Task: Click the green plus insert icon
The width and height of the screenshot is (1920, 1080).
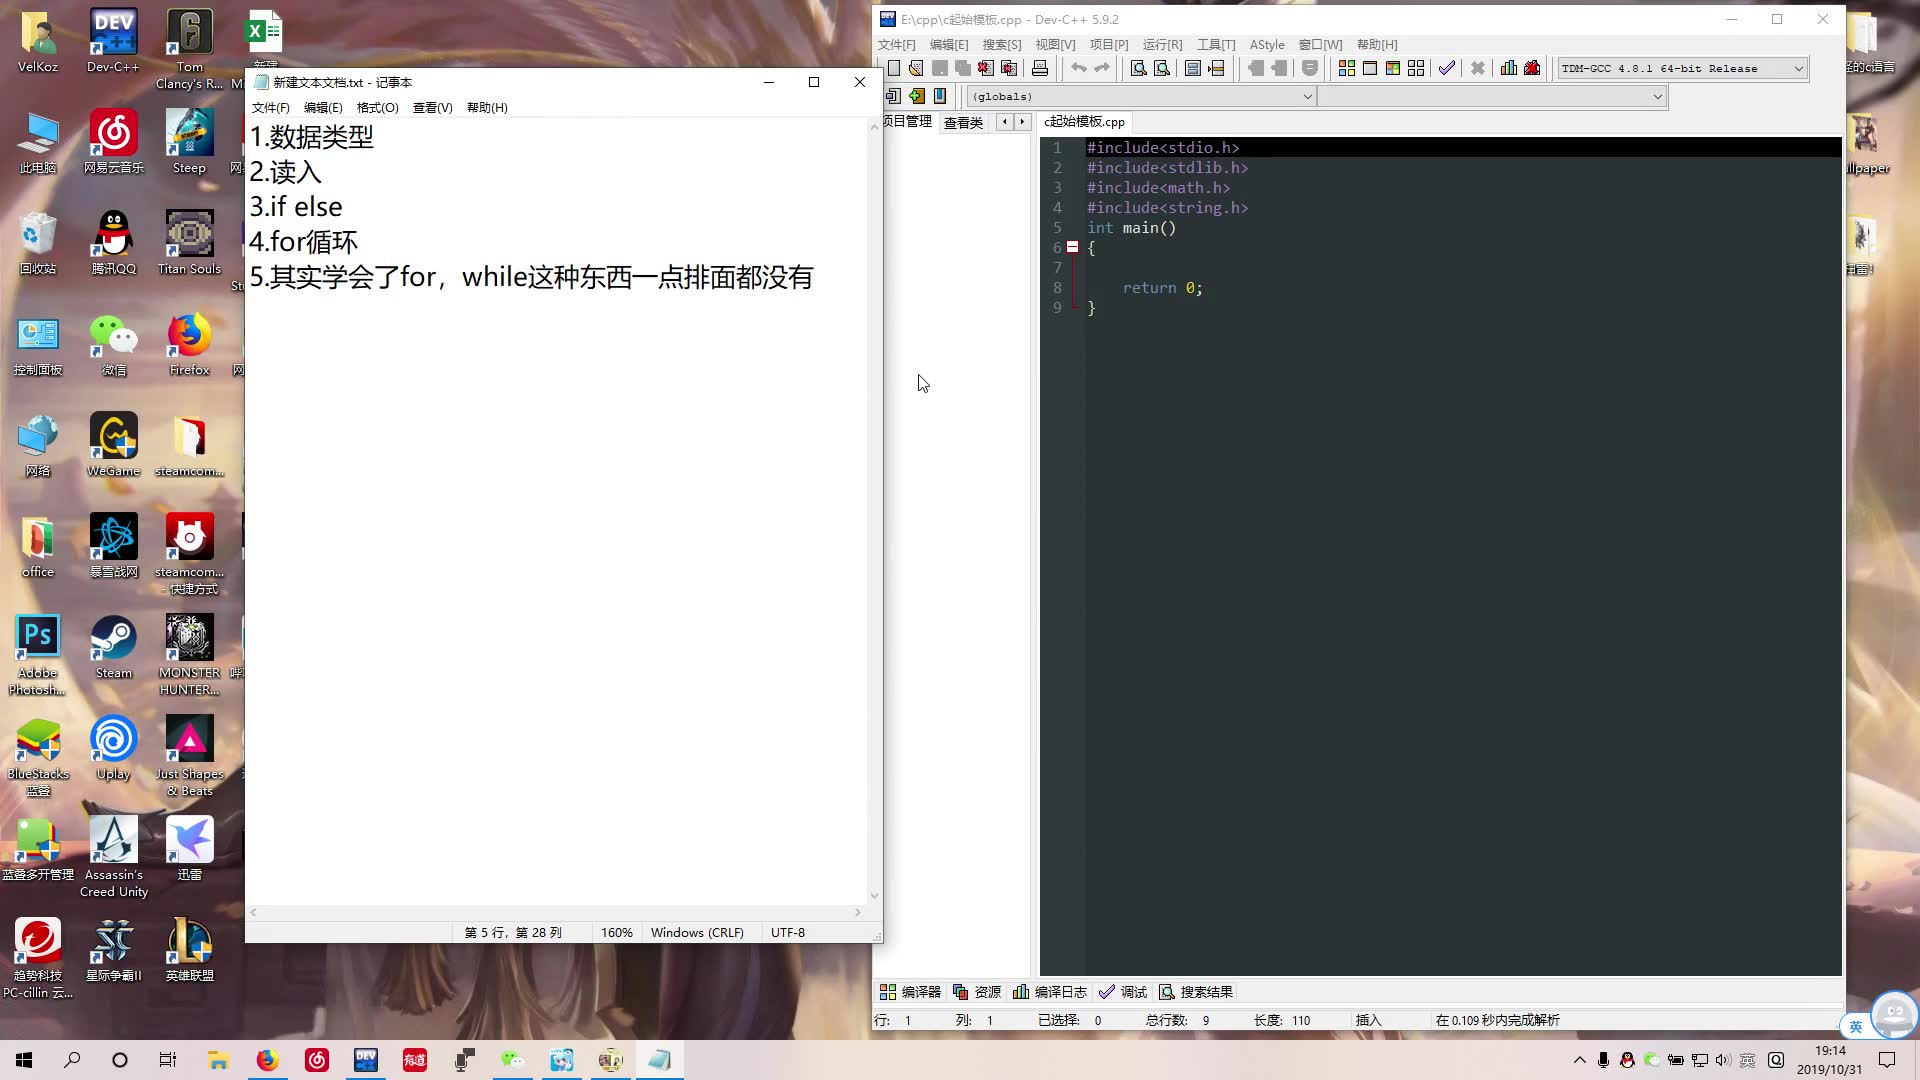Action: 917,96
